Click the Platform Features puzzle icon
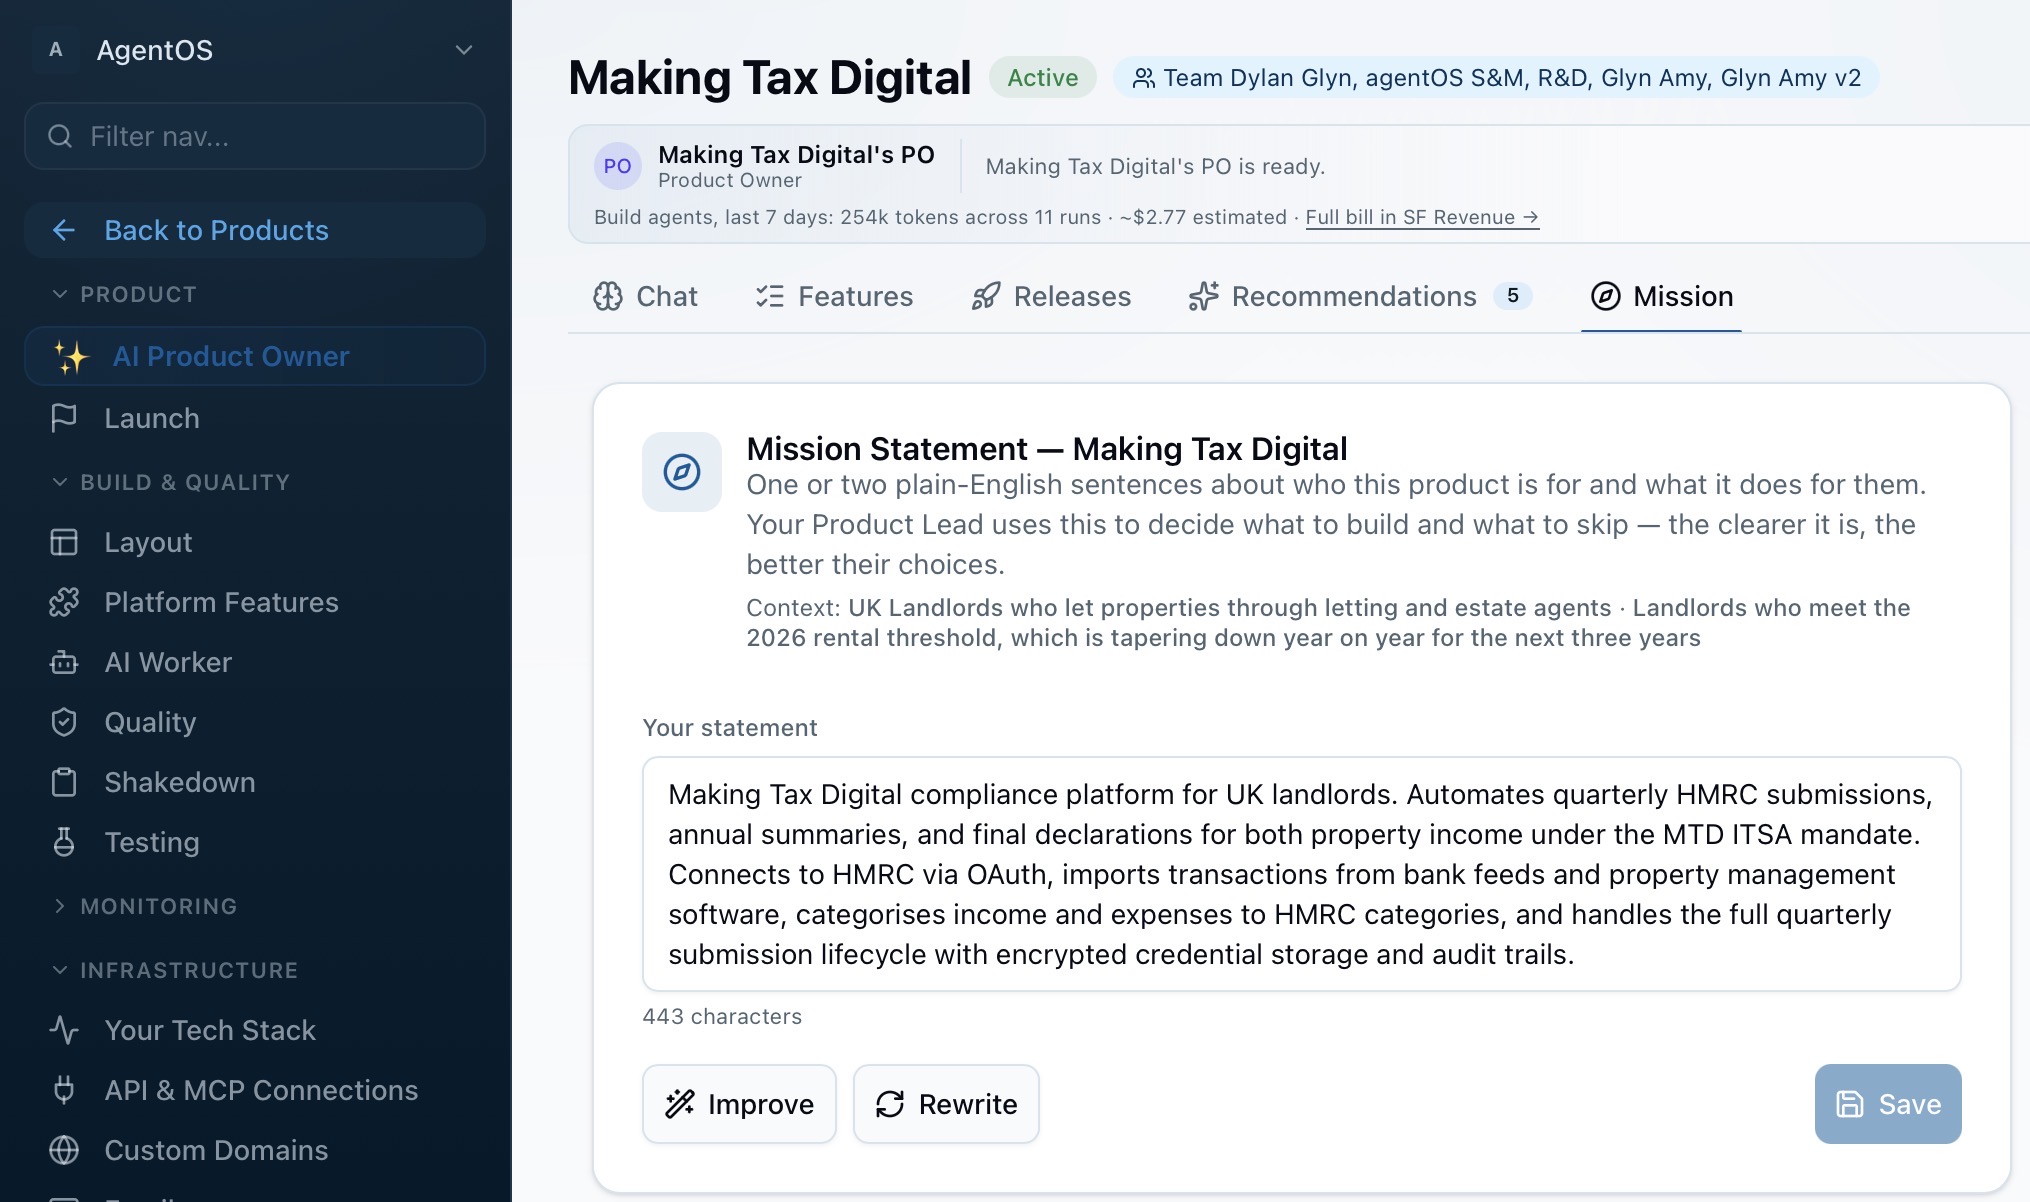This screenshot has height=1202, width=2030. pyautogui.click(x=64, y=602)
